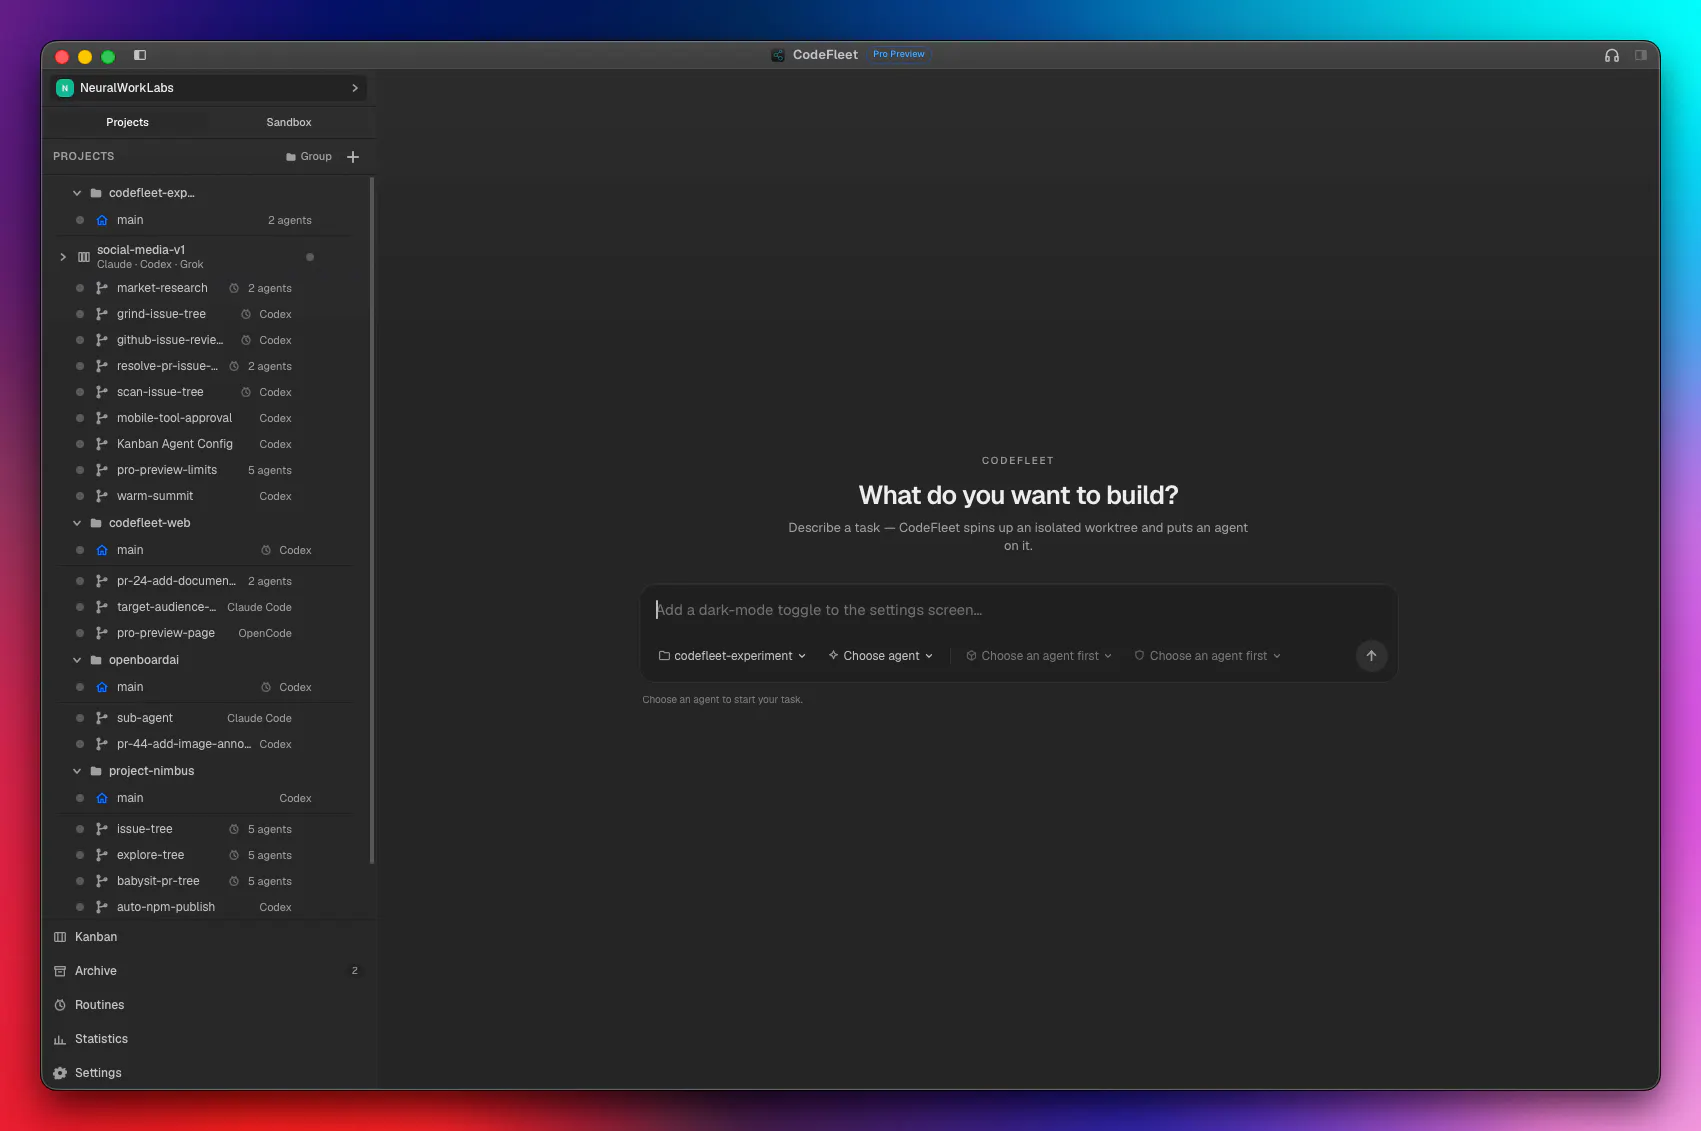The image size is (1701, 1131).
Task: Click the status dot beside issue-tree
Action: tap(80, 829)
